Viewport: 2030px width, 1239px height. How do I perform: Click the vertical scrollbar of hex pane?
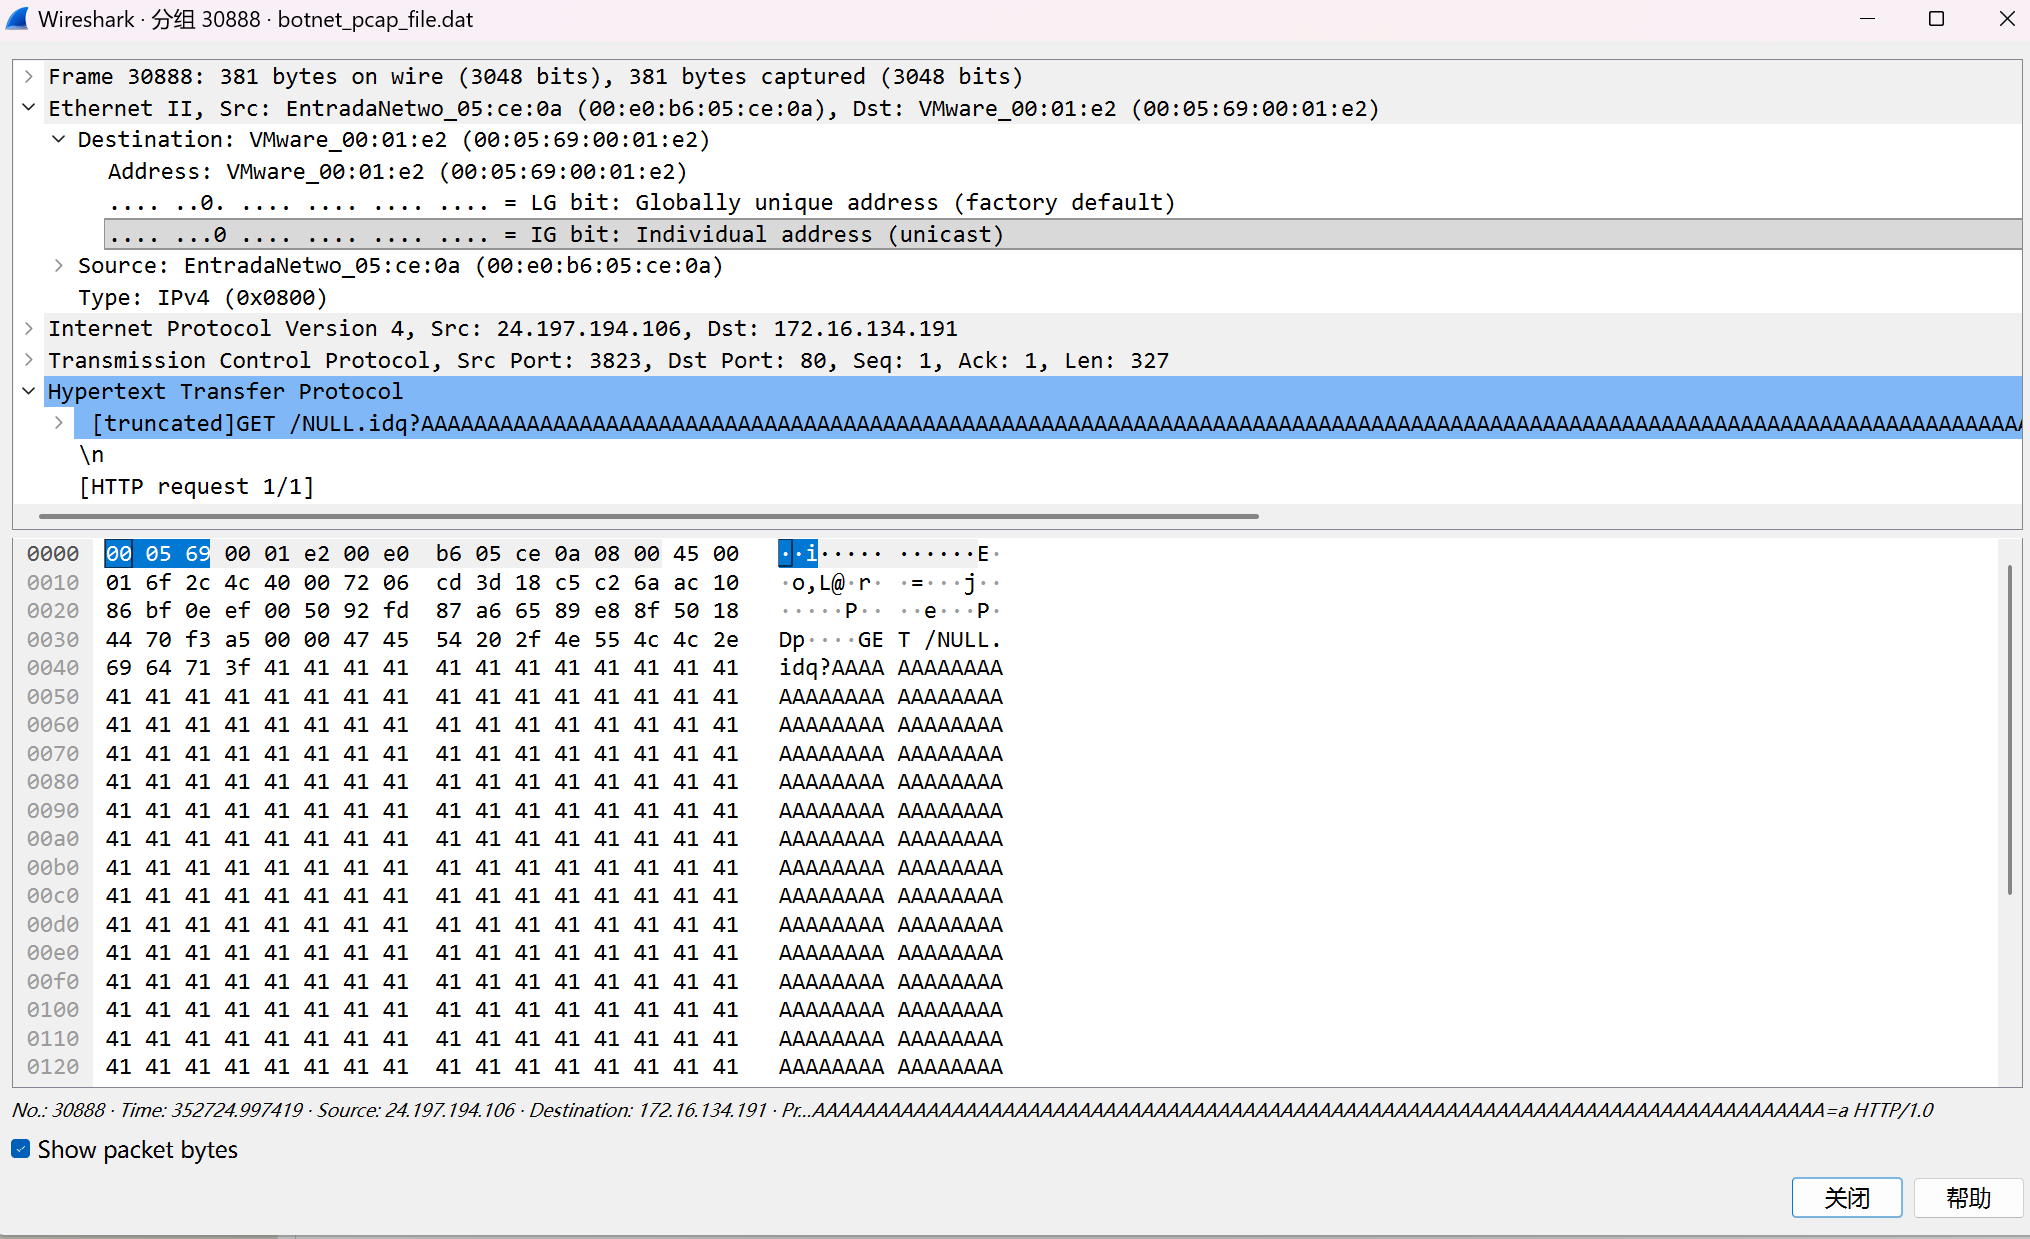[2008, 730]
